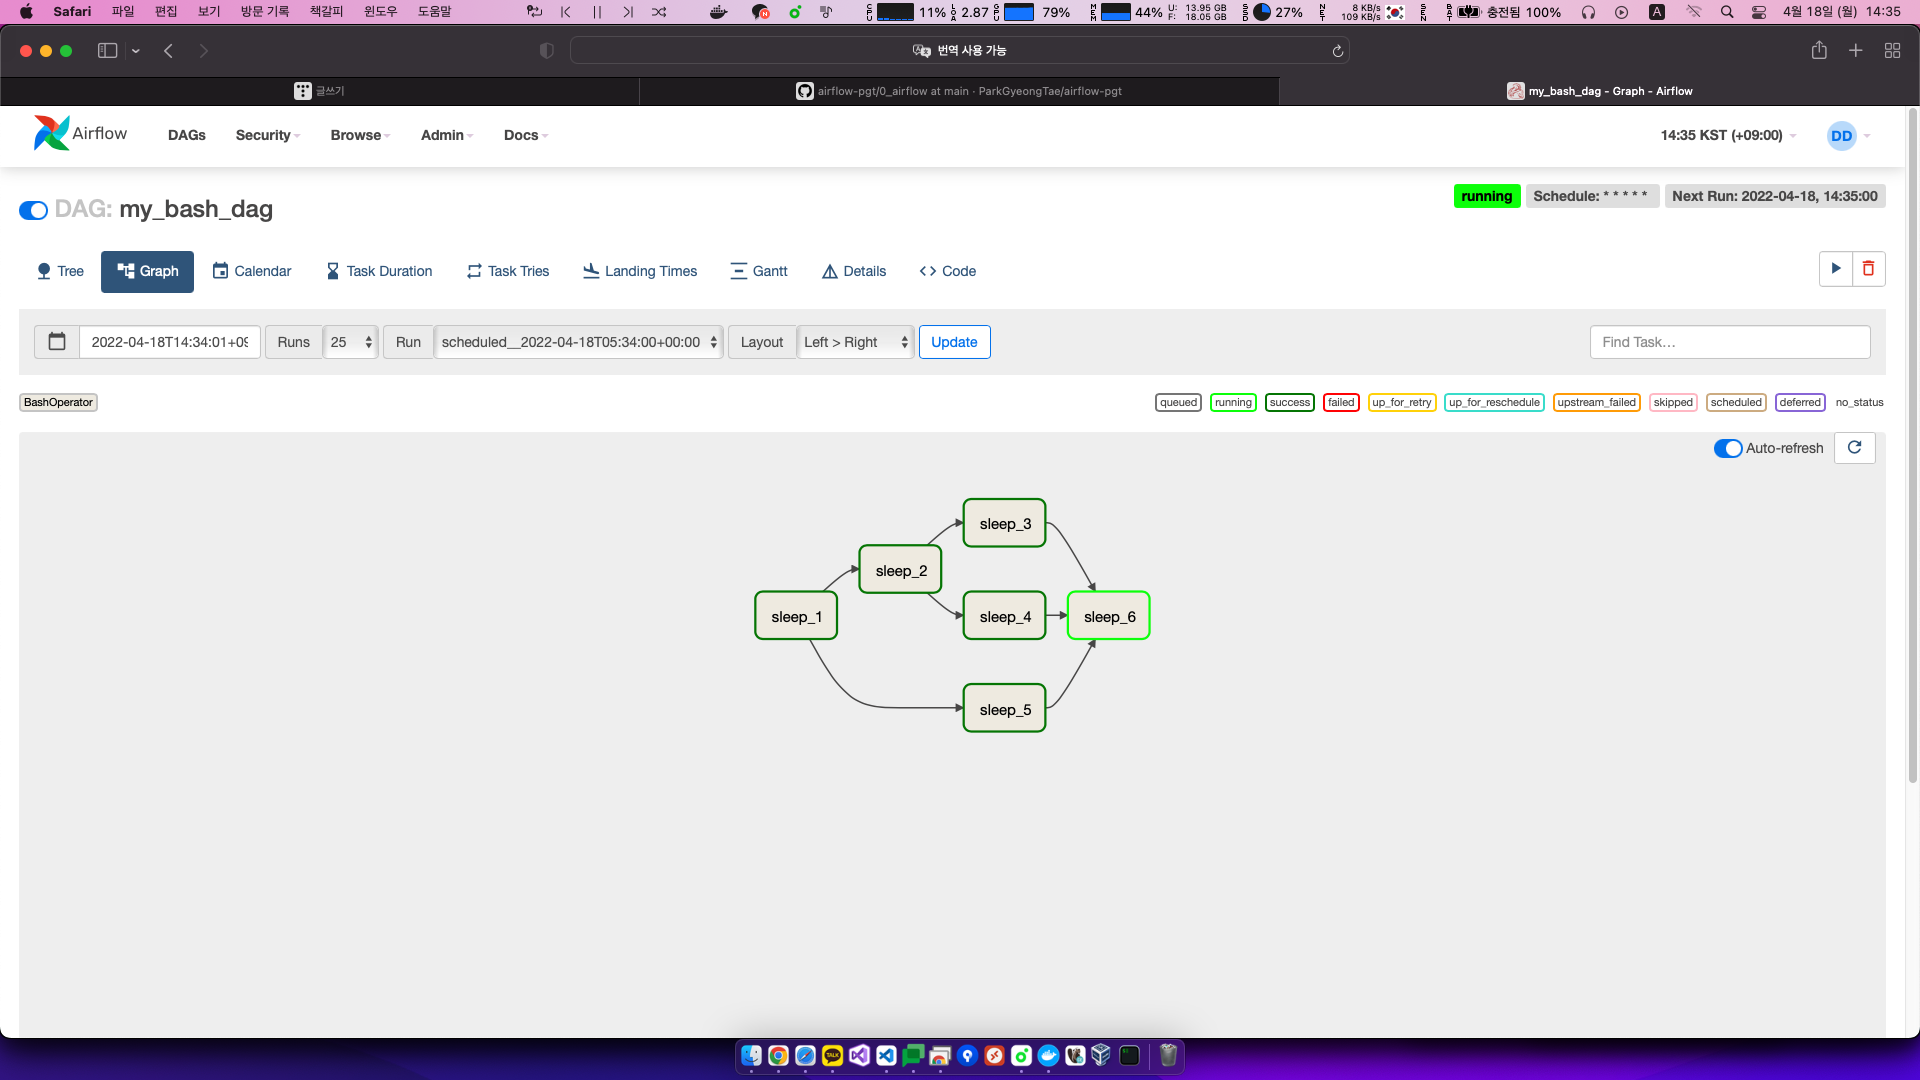This screenshot has width=1920, height=1080.
Task: Reload page with Safari reload icon
Action: 1337,51
